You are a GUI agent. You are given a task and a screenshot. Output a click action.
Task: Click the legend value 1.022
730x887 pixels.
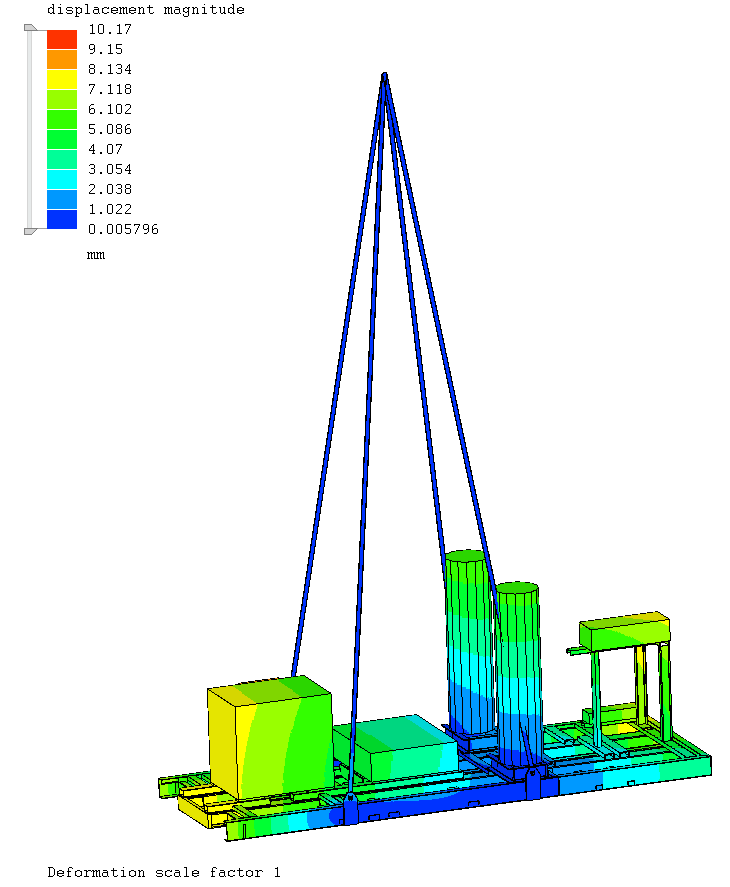click(110, 209)
